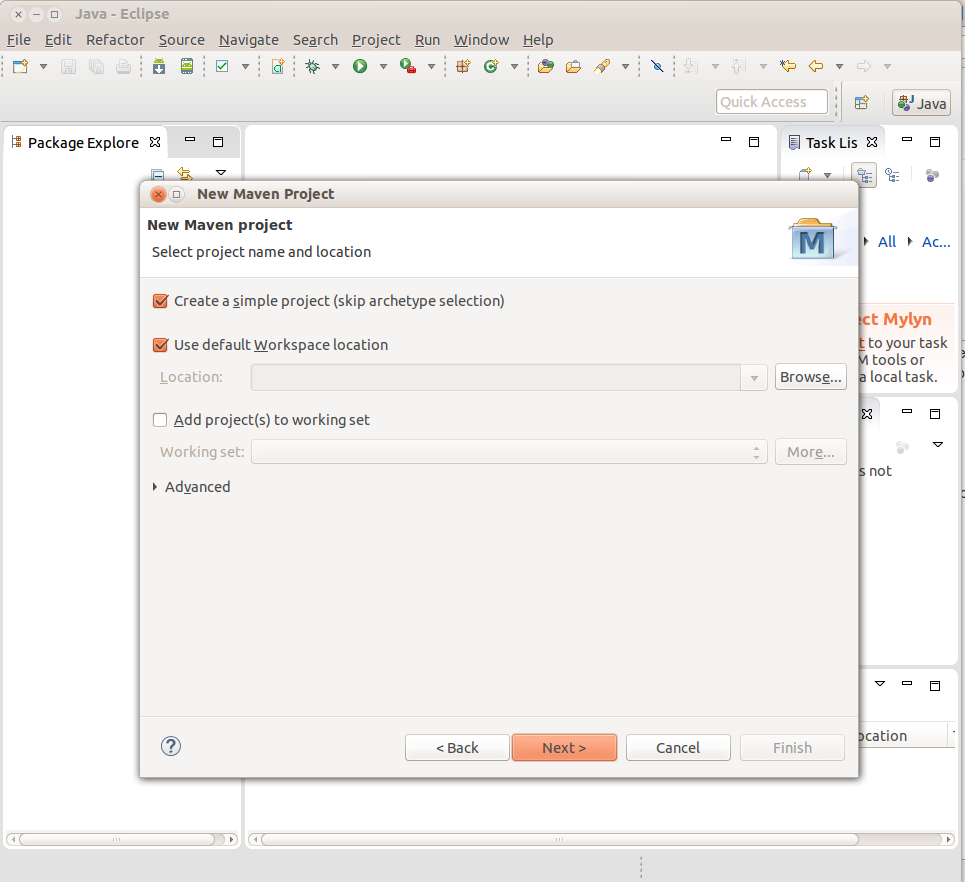
Task: Switch to the Java perspective button
Action: click(919, 101)
